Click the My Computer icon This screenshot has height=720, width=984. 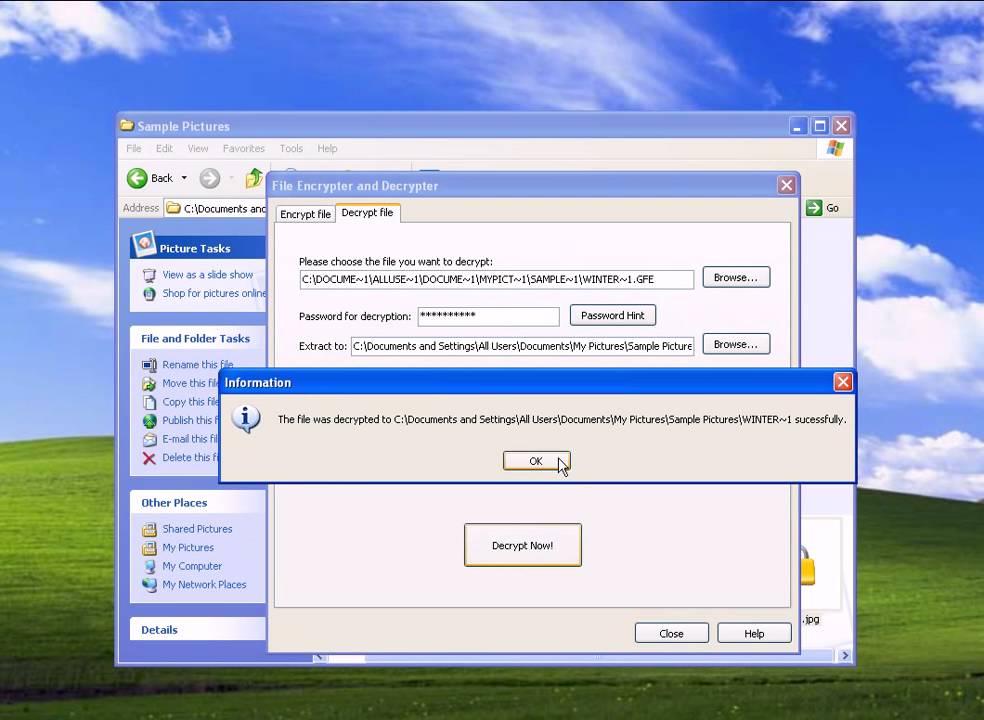149,566
